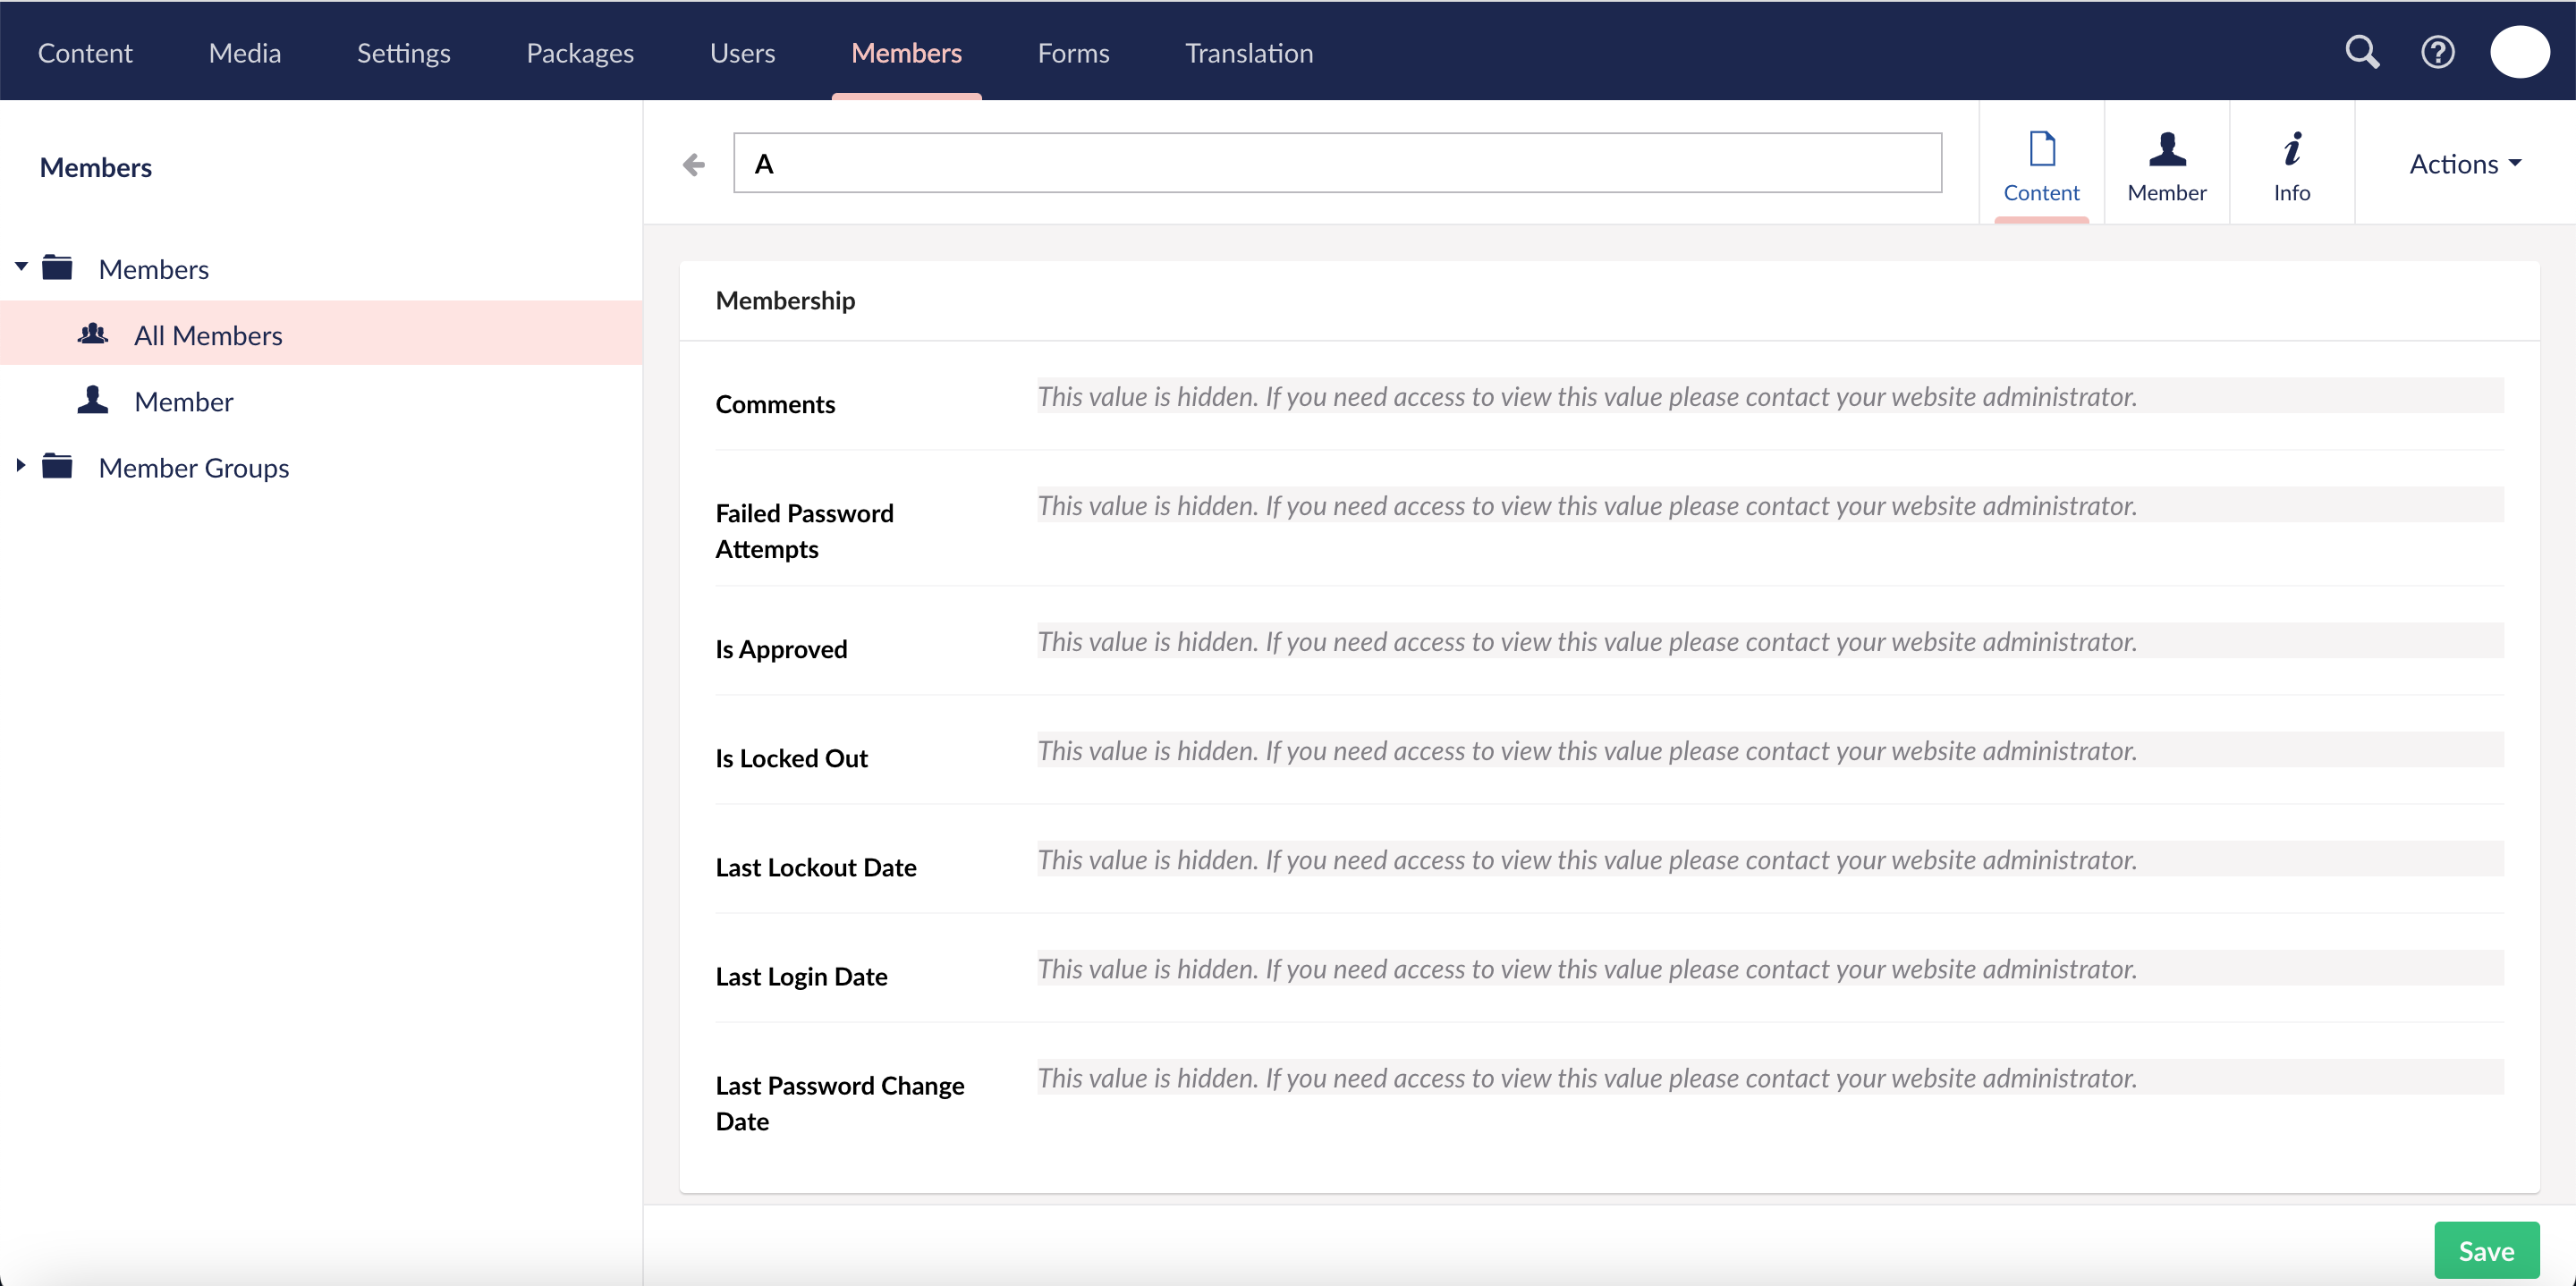Switch to the Users section
The width and height of the screenshot is (2576, 1286).
(x=742, y=53)
